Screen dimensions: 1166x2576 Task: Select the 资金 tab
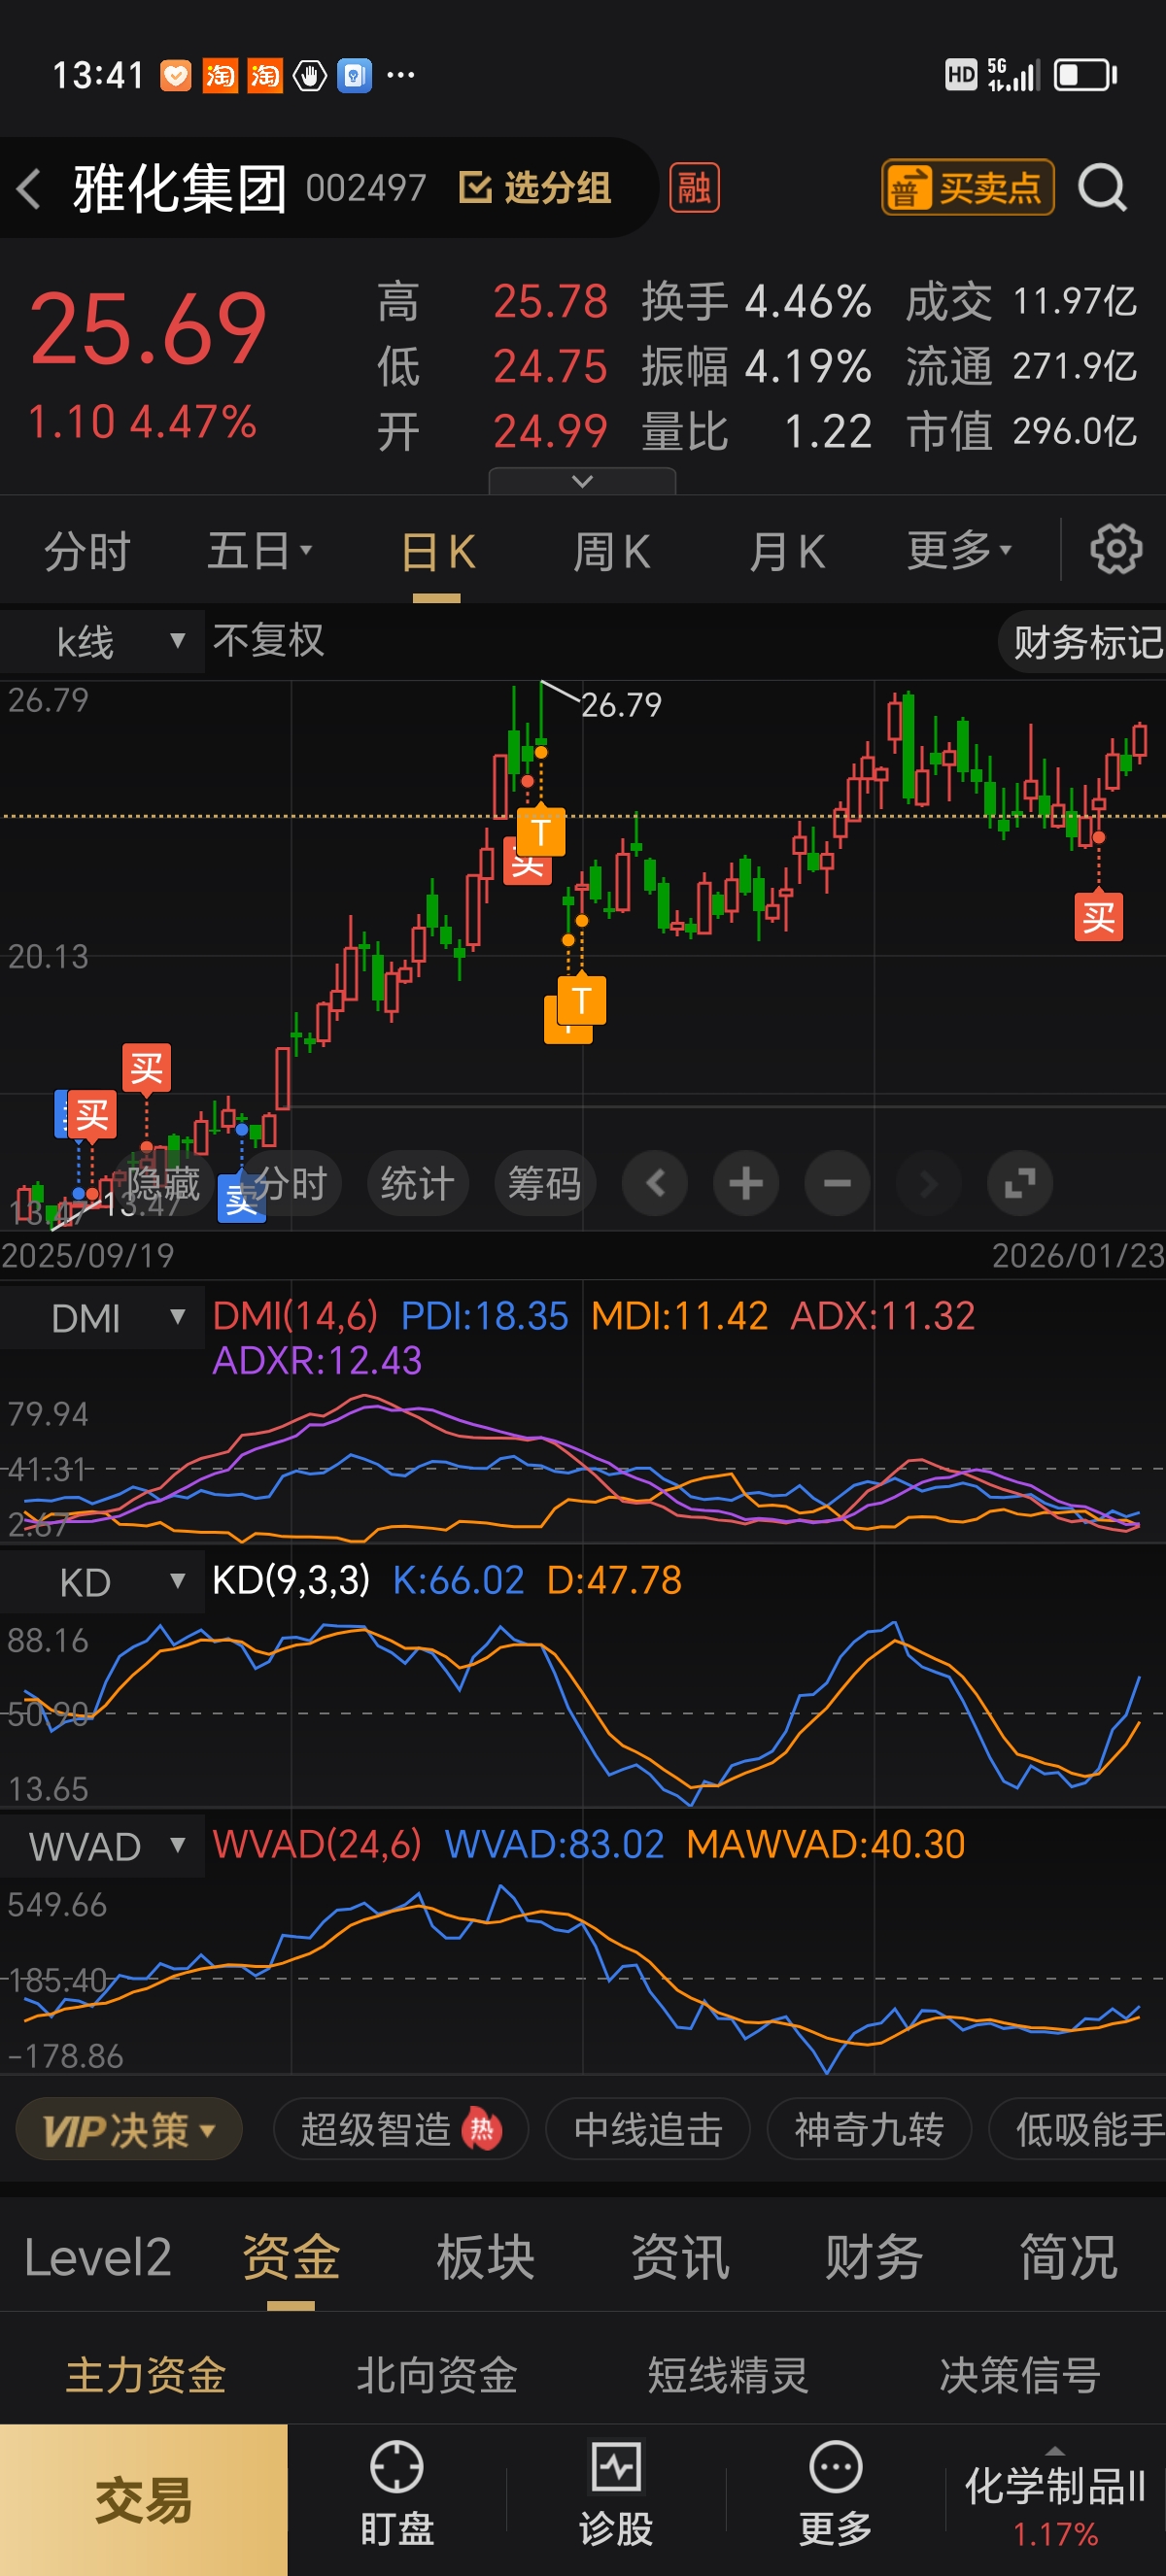pos(291,2258)
